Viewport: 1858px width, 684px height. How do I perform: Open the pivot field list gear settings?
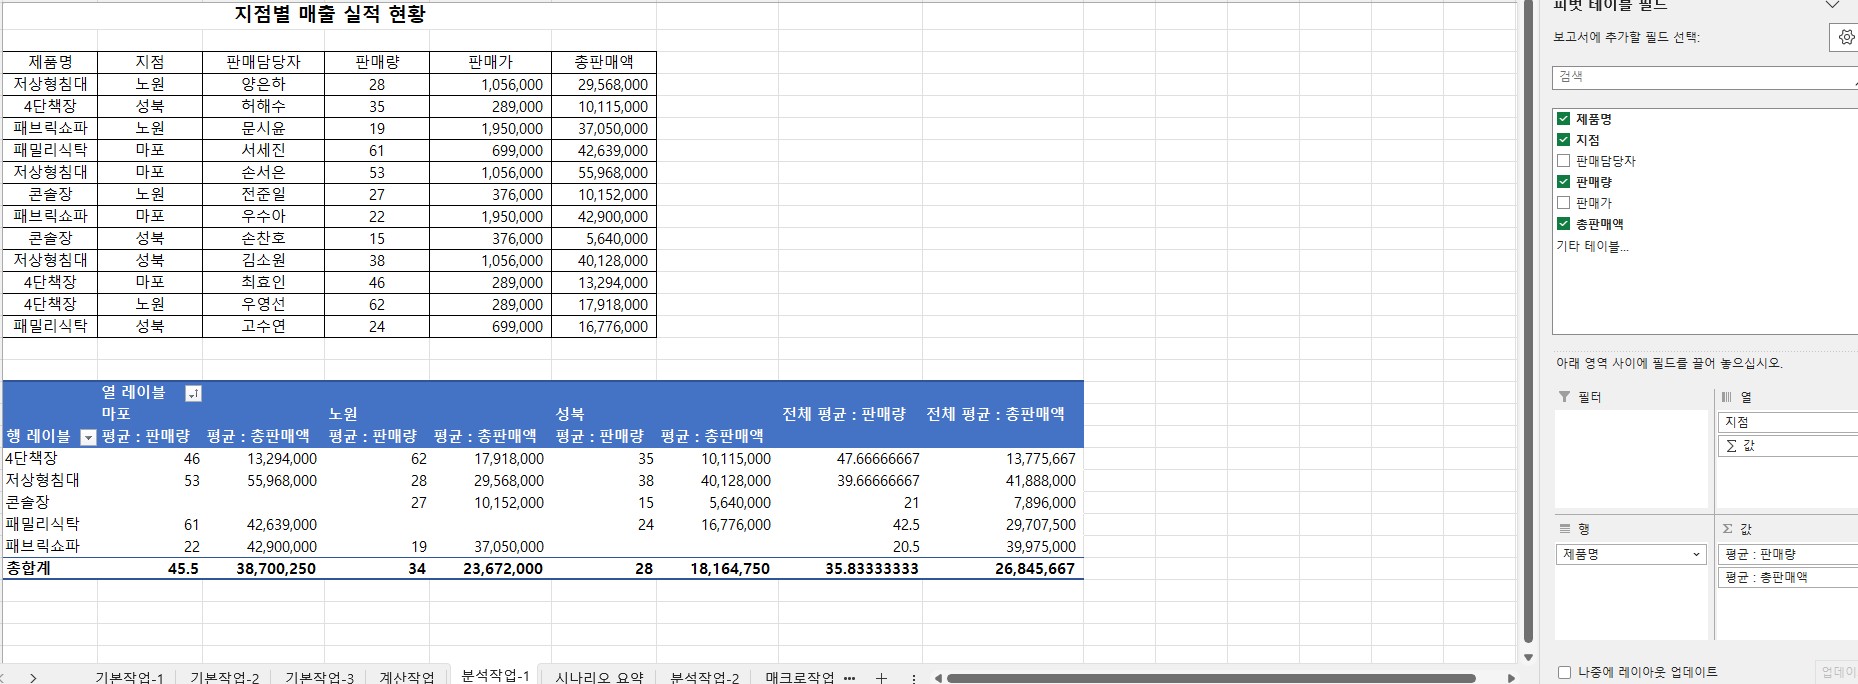tap(1845, 38)
